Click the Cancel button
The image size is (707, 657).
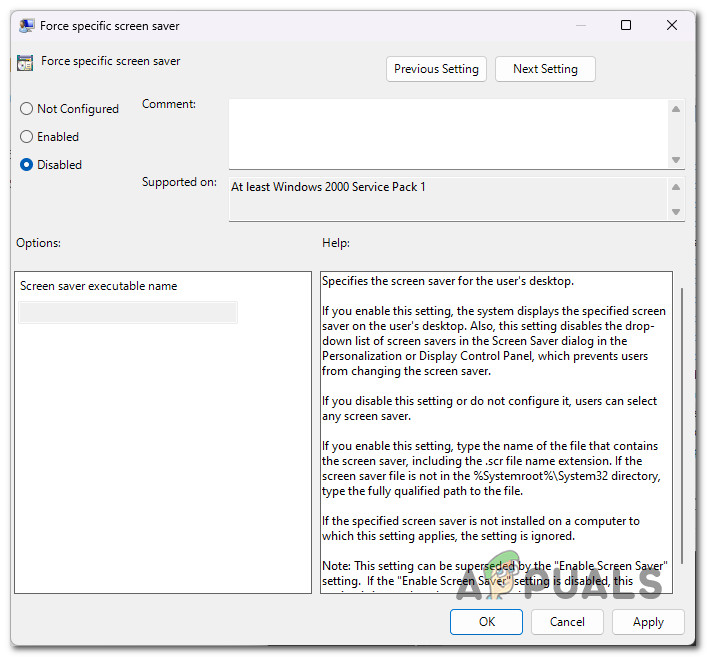[567, 622]
